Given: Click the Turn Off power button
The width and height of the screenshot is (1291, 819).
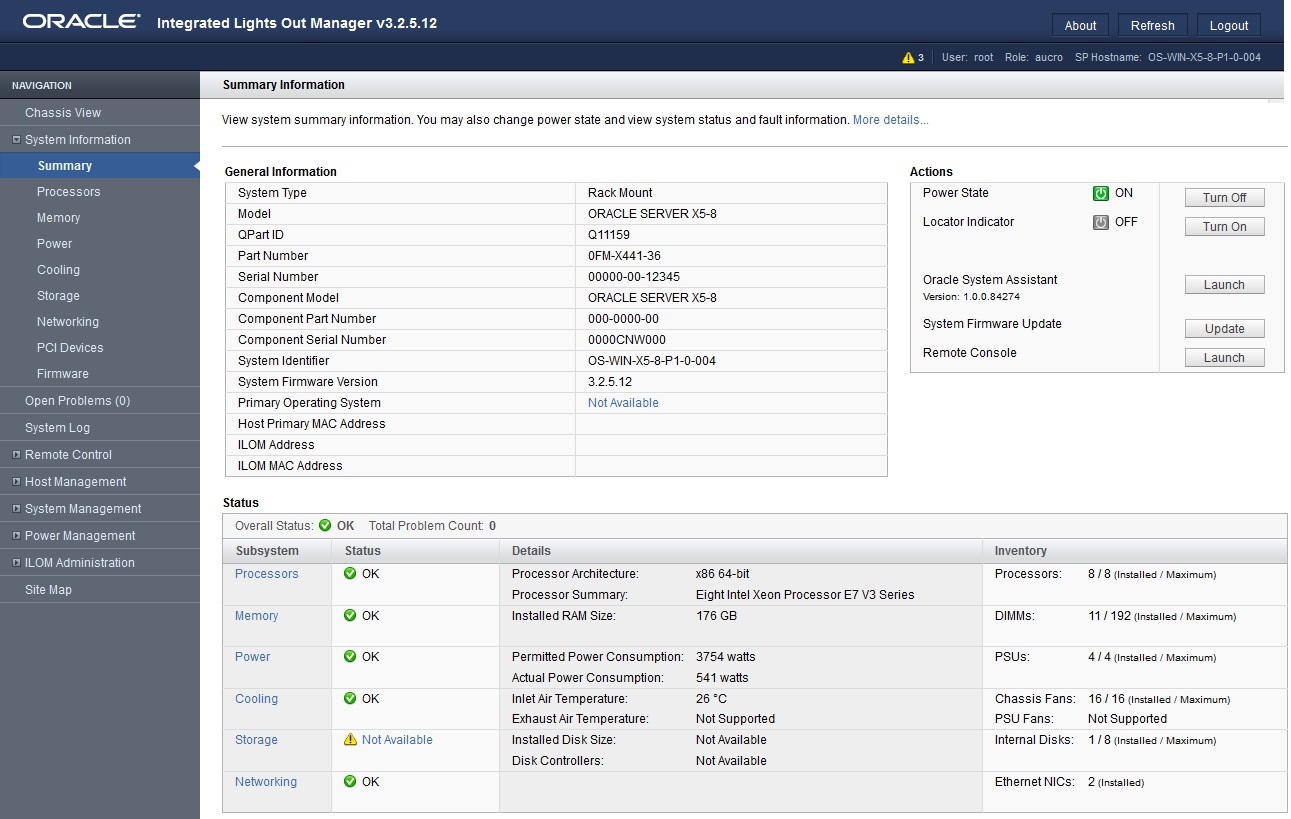Looking at the screenshot, I should click(1224, 197).
